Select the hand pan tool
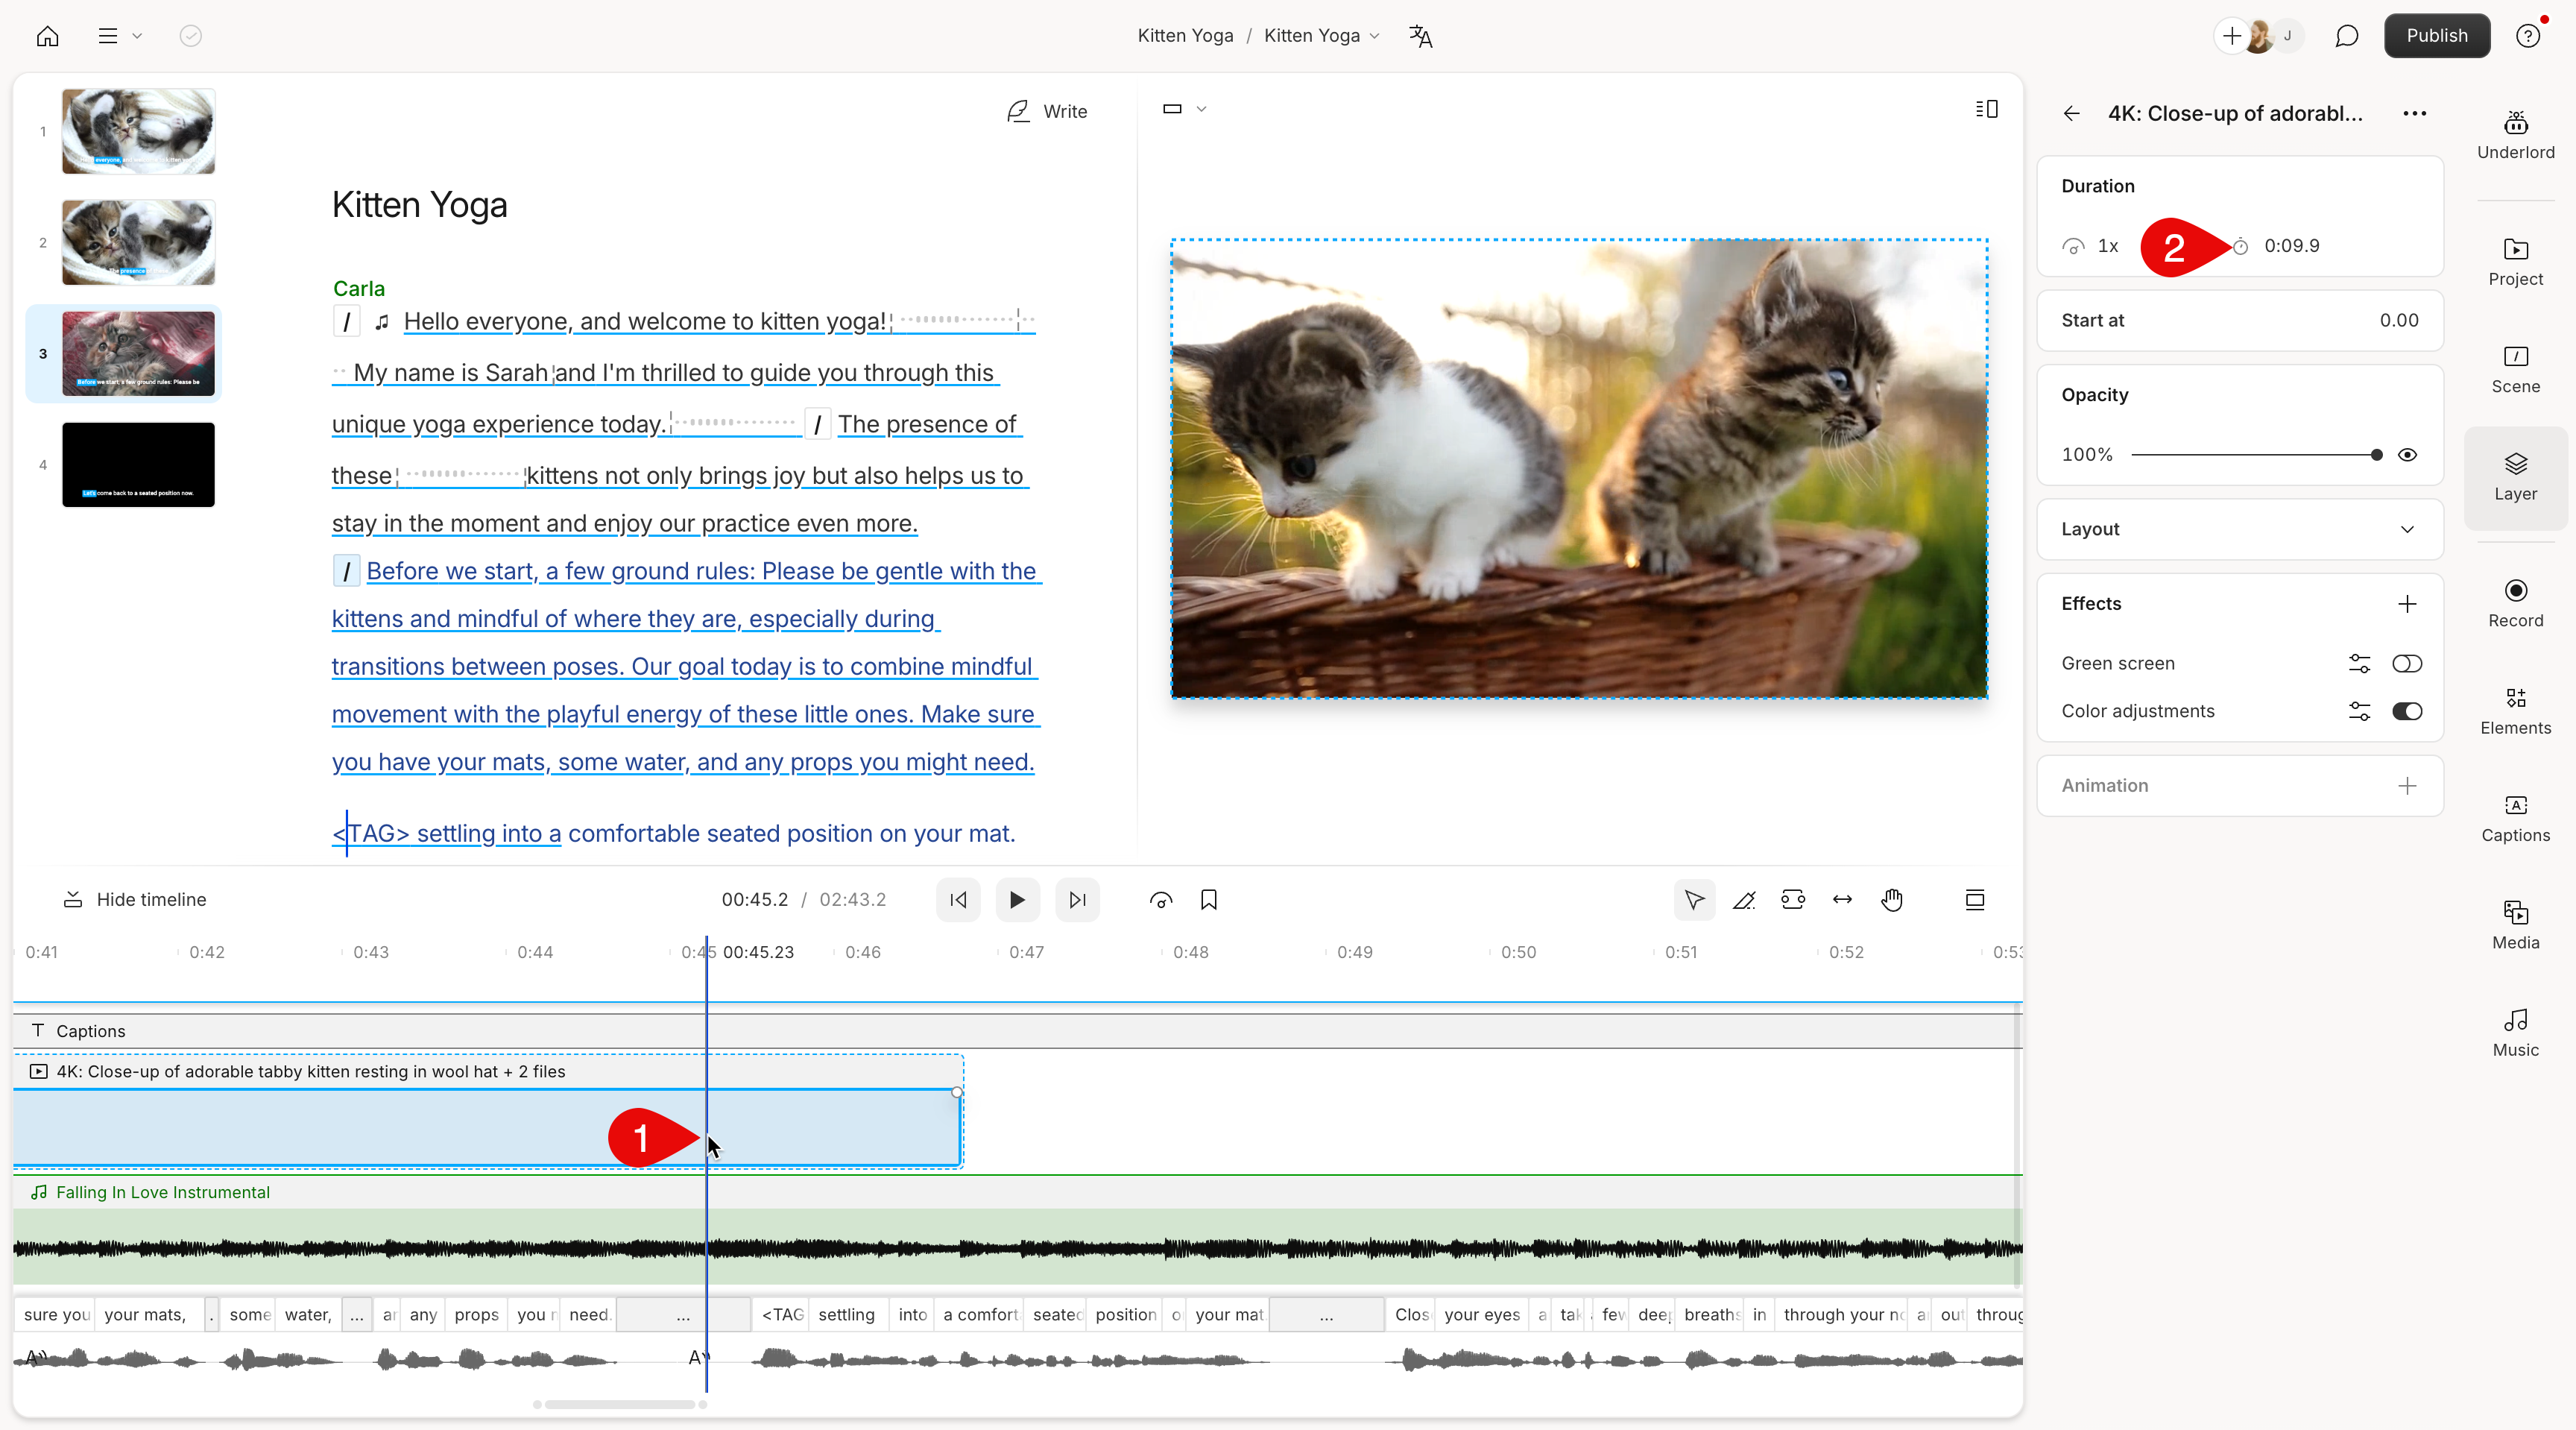 coord(1891,900)
